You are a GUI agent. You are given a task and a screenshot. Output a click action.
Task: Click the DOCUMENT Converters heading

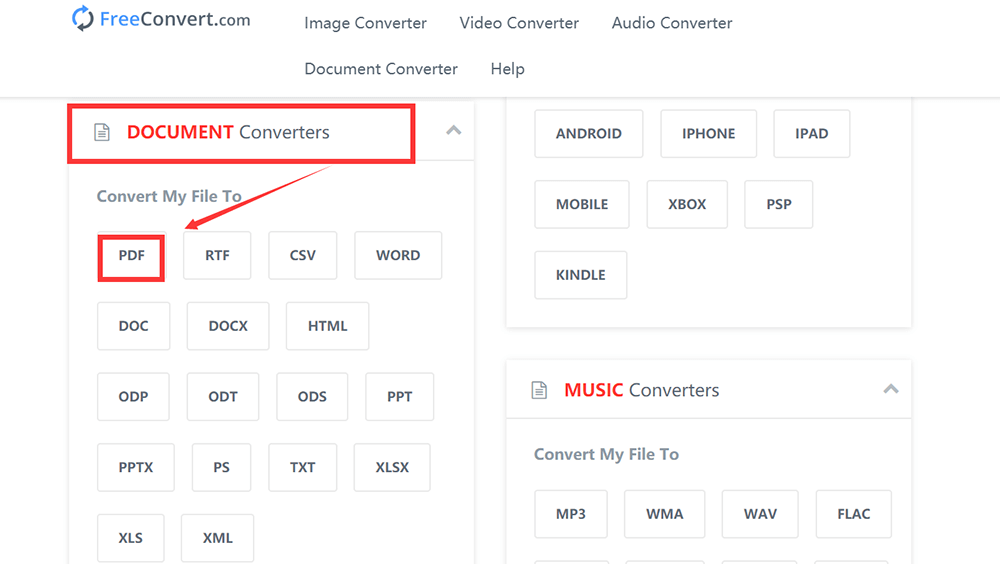[228, 133]
